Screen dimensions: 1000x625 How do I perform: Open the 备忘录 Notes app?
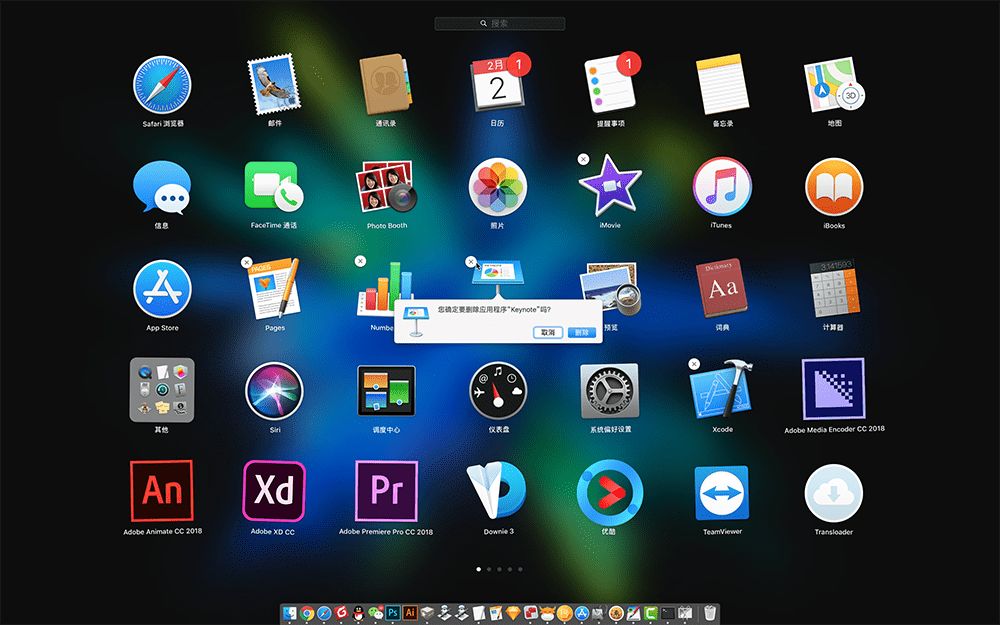(x=722, y=84)
